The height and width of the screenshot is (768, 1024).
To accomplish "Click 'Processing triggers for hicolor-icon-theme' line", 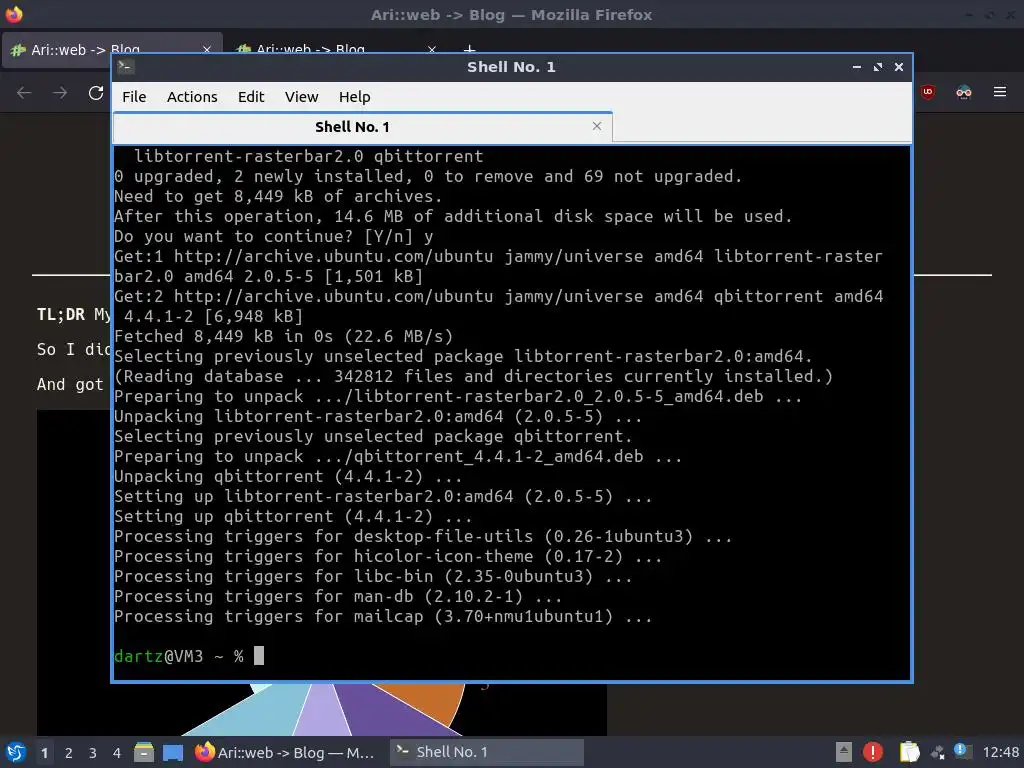I will pyautogui.click(x=388, y=556).
